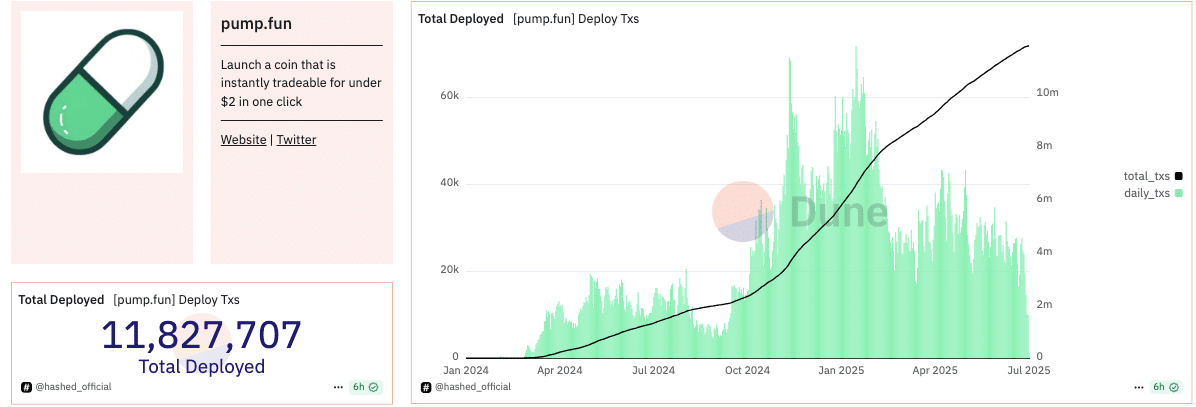Open the pump.fun Twitter link
The height and width of the screenshot is (407, 1196).
(x=296, y=139)
